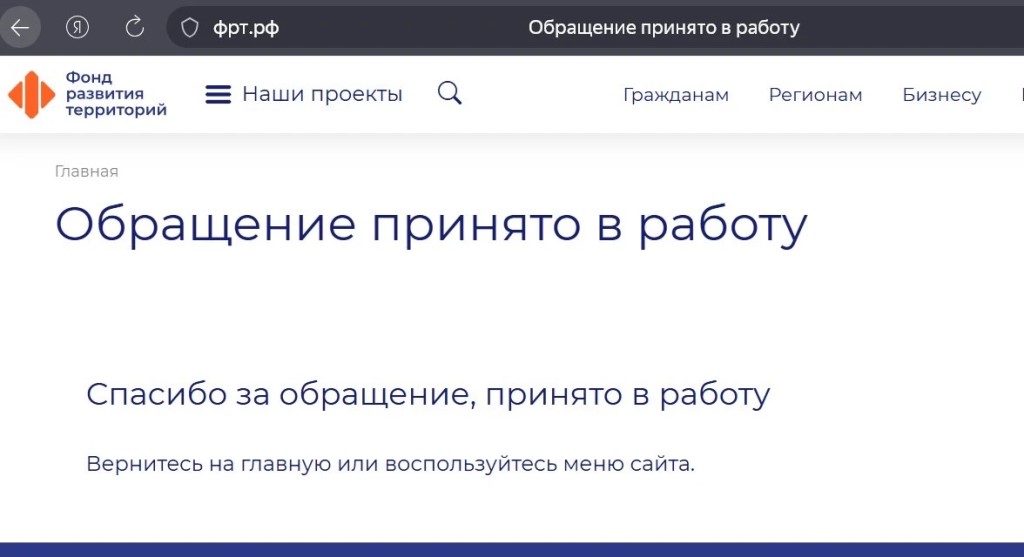Click the Вернитесь на главную sentence
1024x557 pixels.
pyautogui.click(x=391, y=464)
